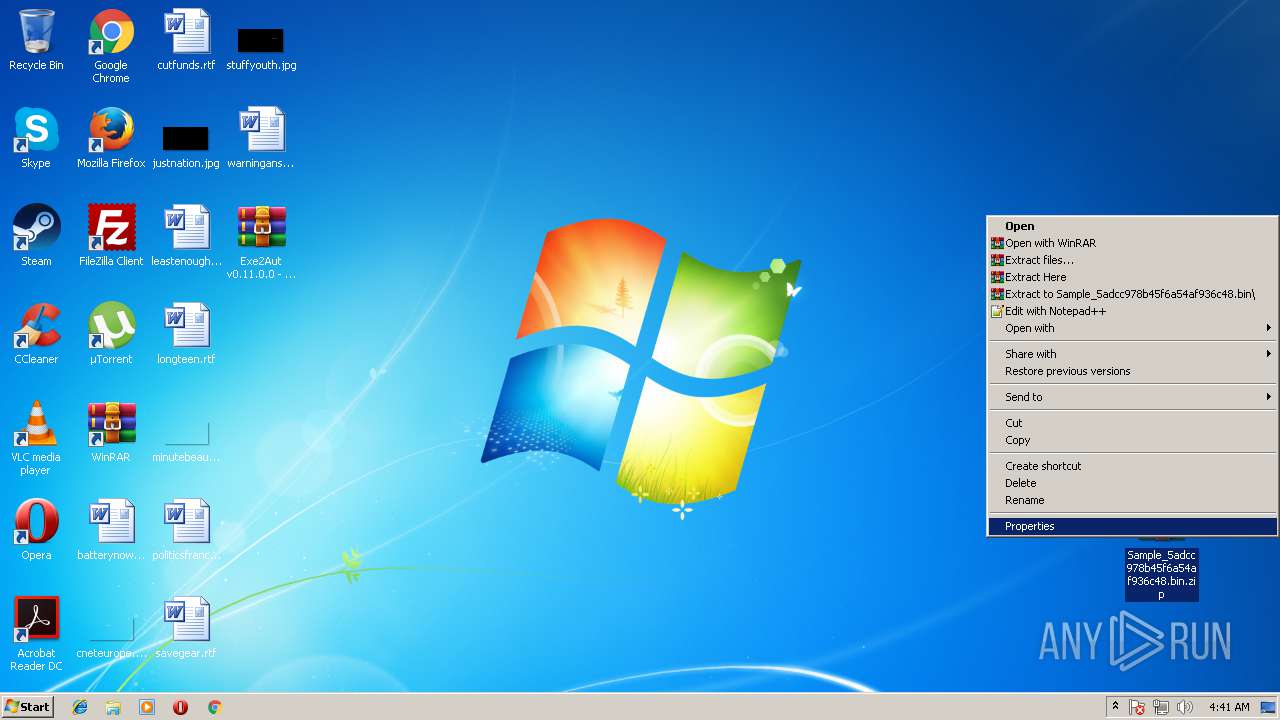Open the Action Center flag icon
1280x720 pixels.
click(x=1137, y=707)
